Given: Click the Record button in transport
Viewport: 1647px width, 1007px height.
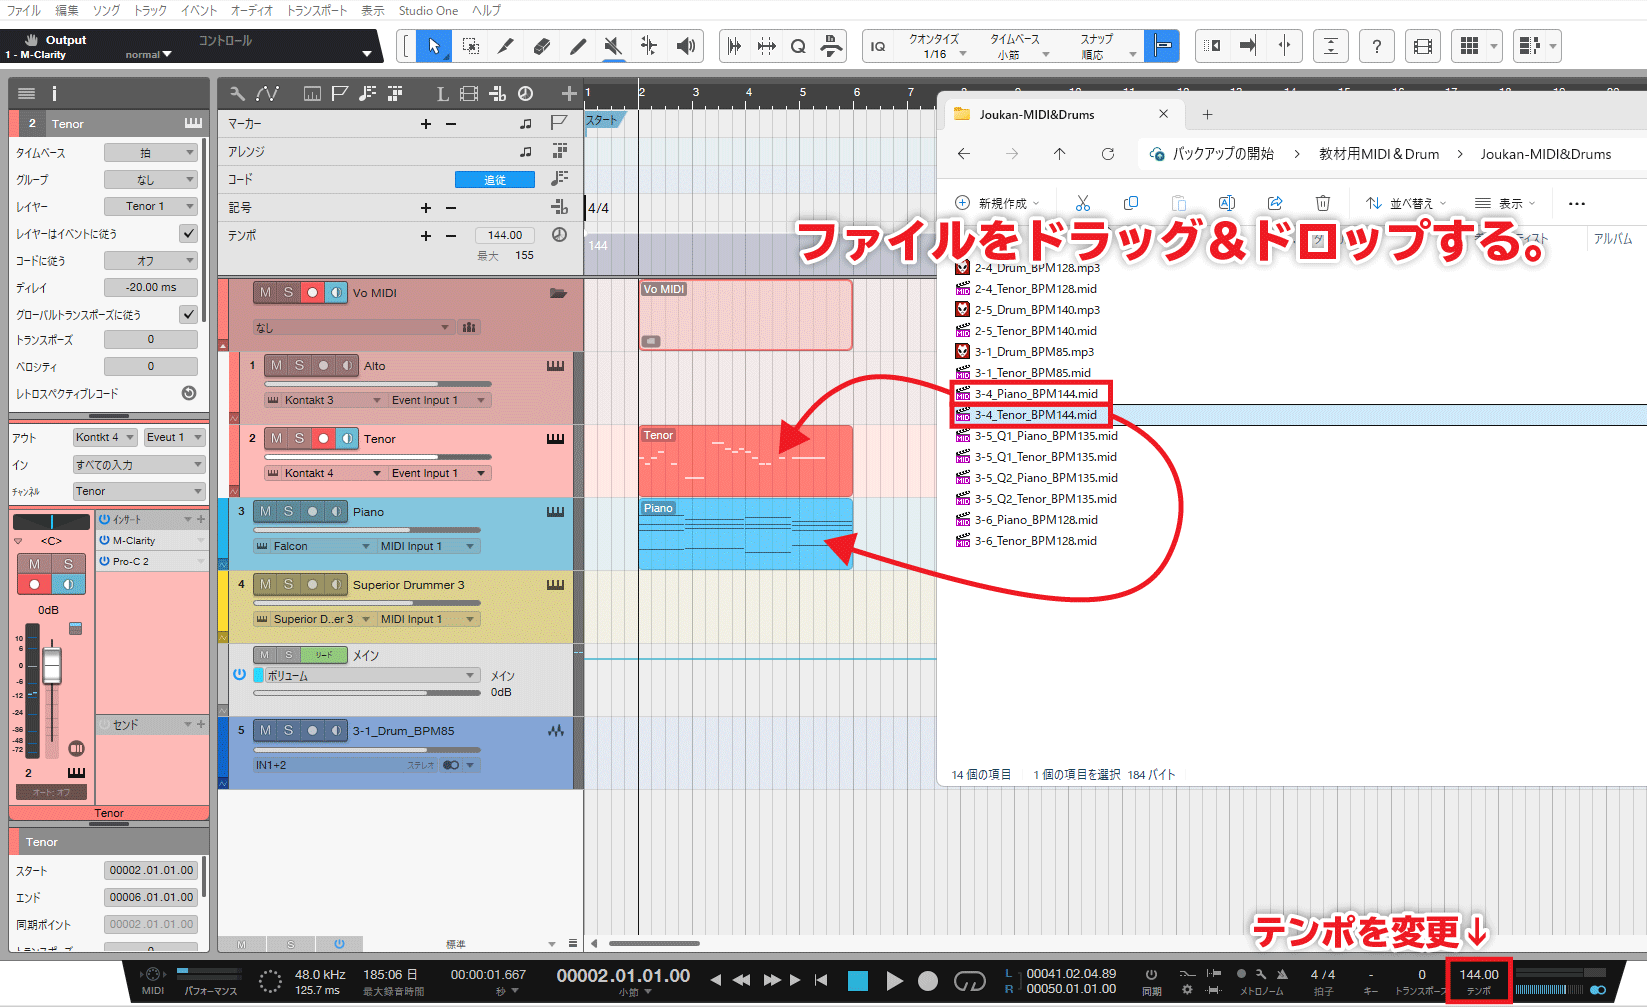Looking at the screenshot, I should tap(928, 981).
